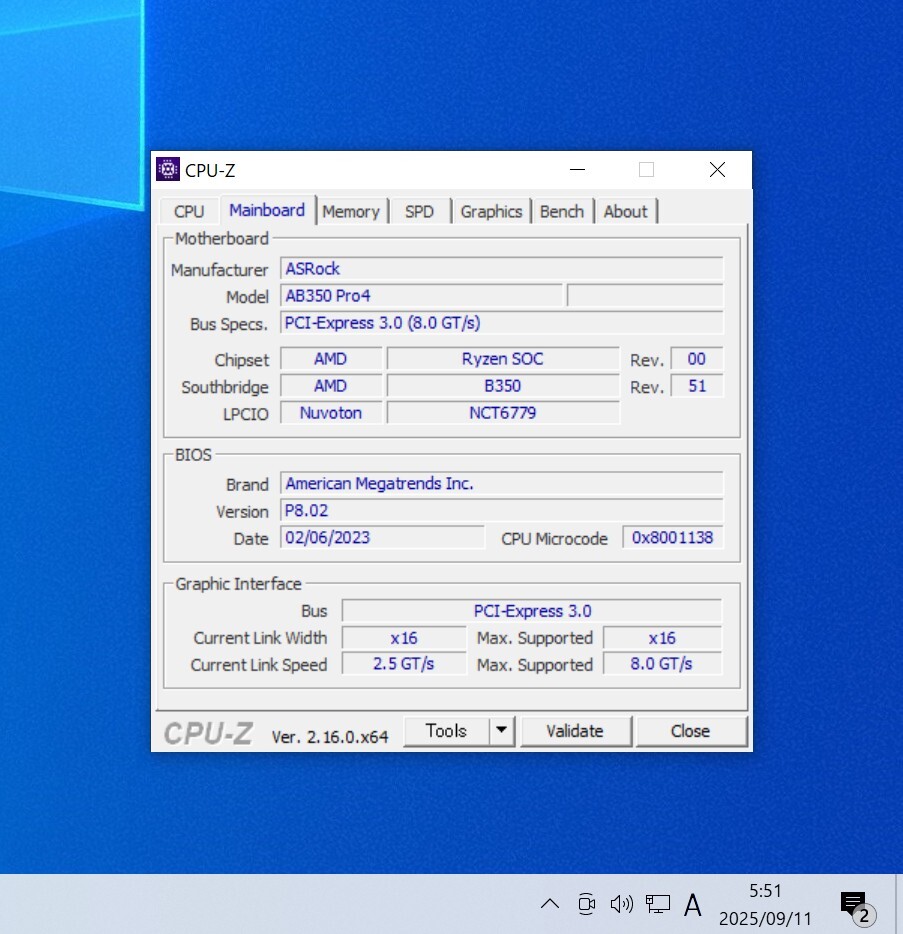The image size is (903, 934).
Task: Select the Mainboard tab
Action: click(x=267, y=210)
